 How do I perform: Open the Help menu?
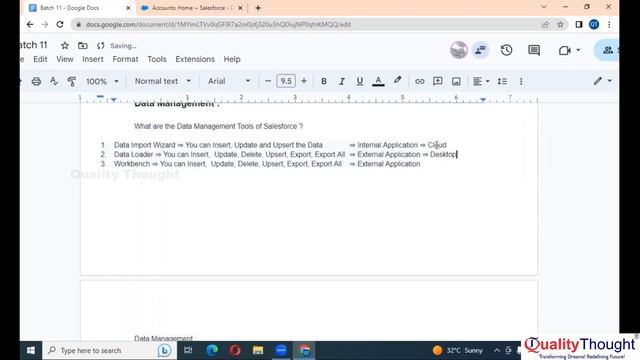(232, 59)
